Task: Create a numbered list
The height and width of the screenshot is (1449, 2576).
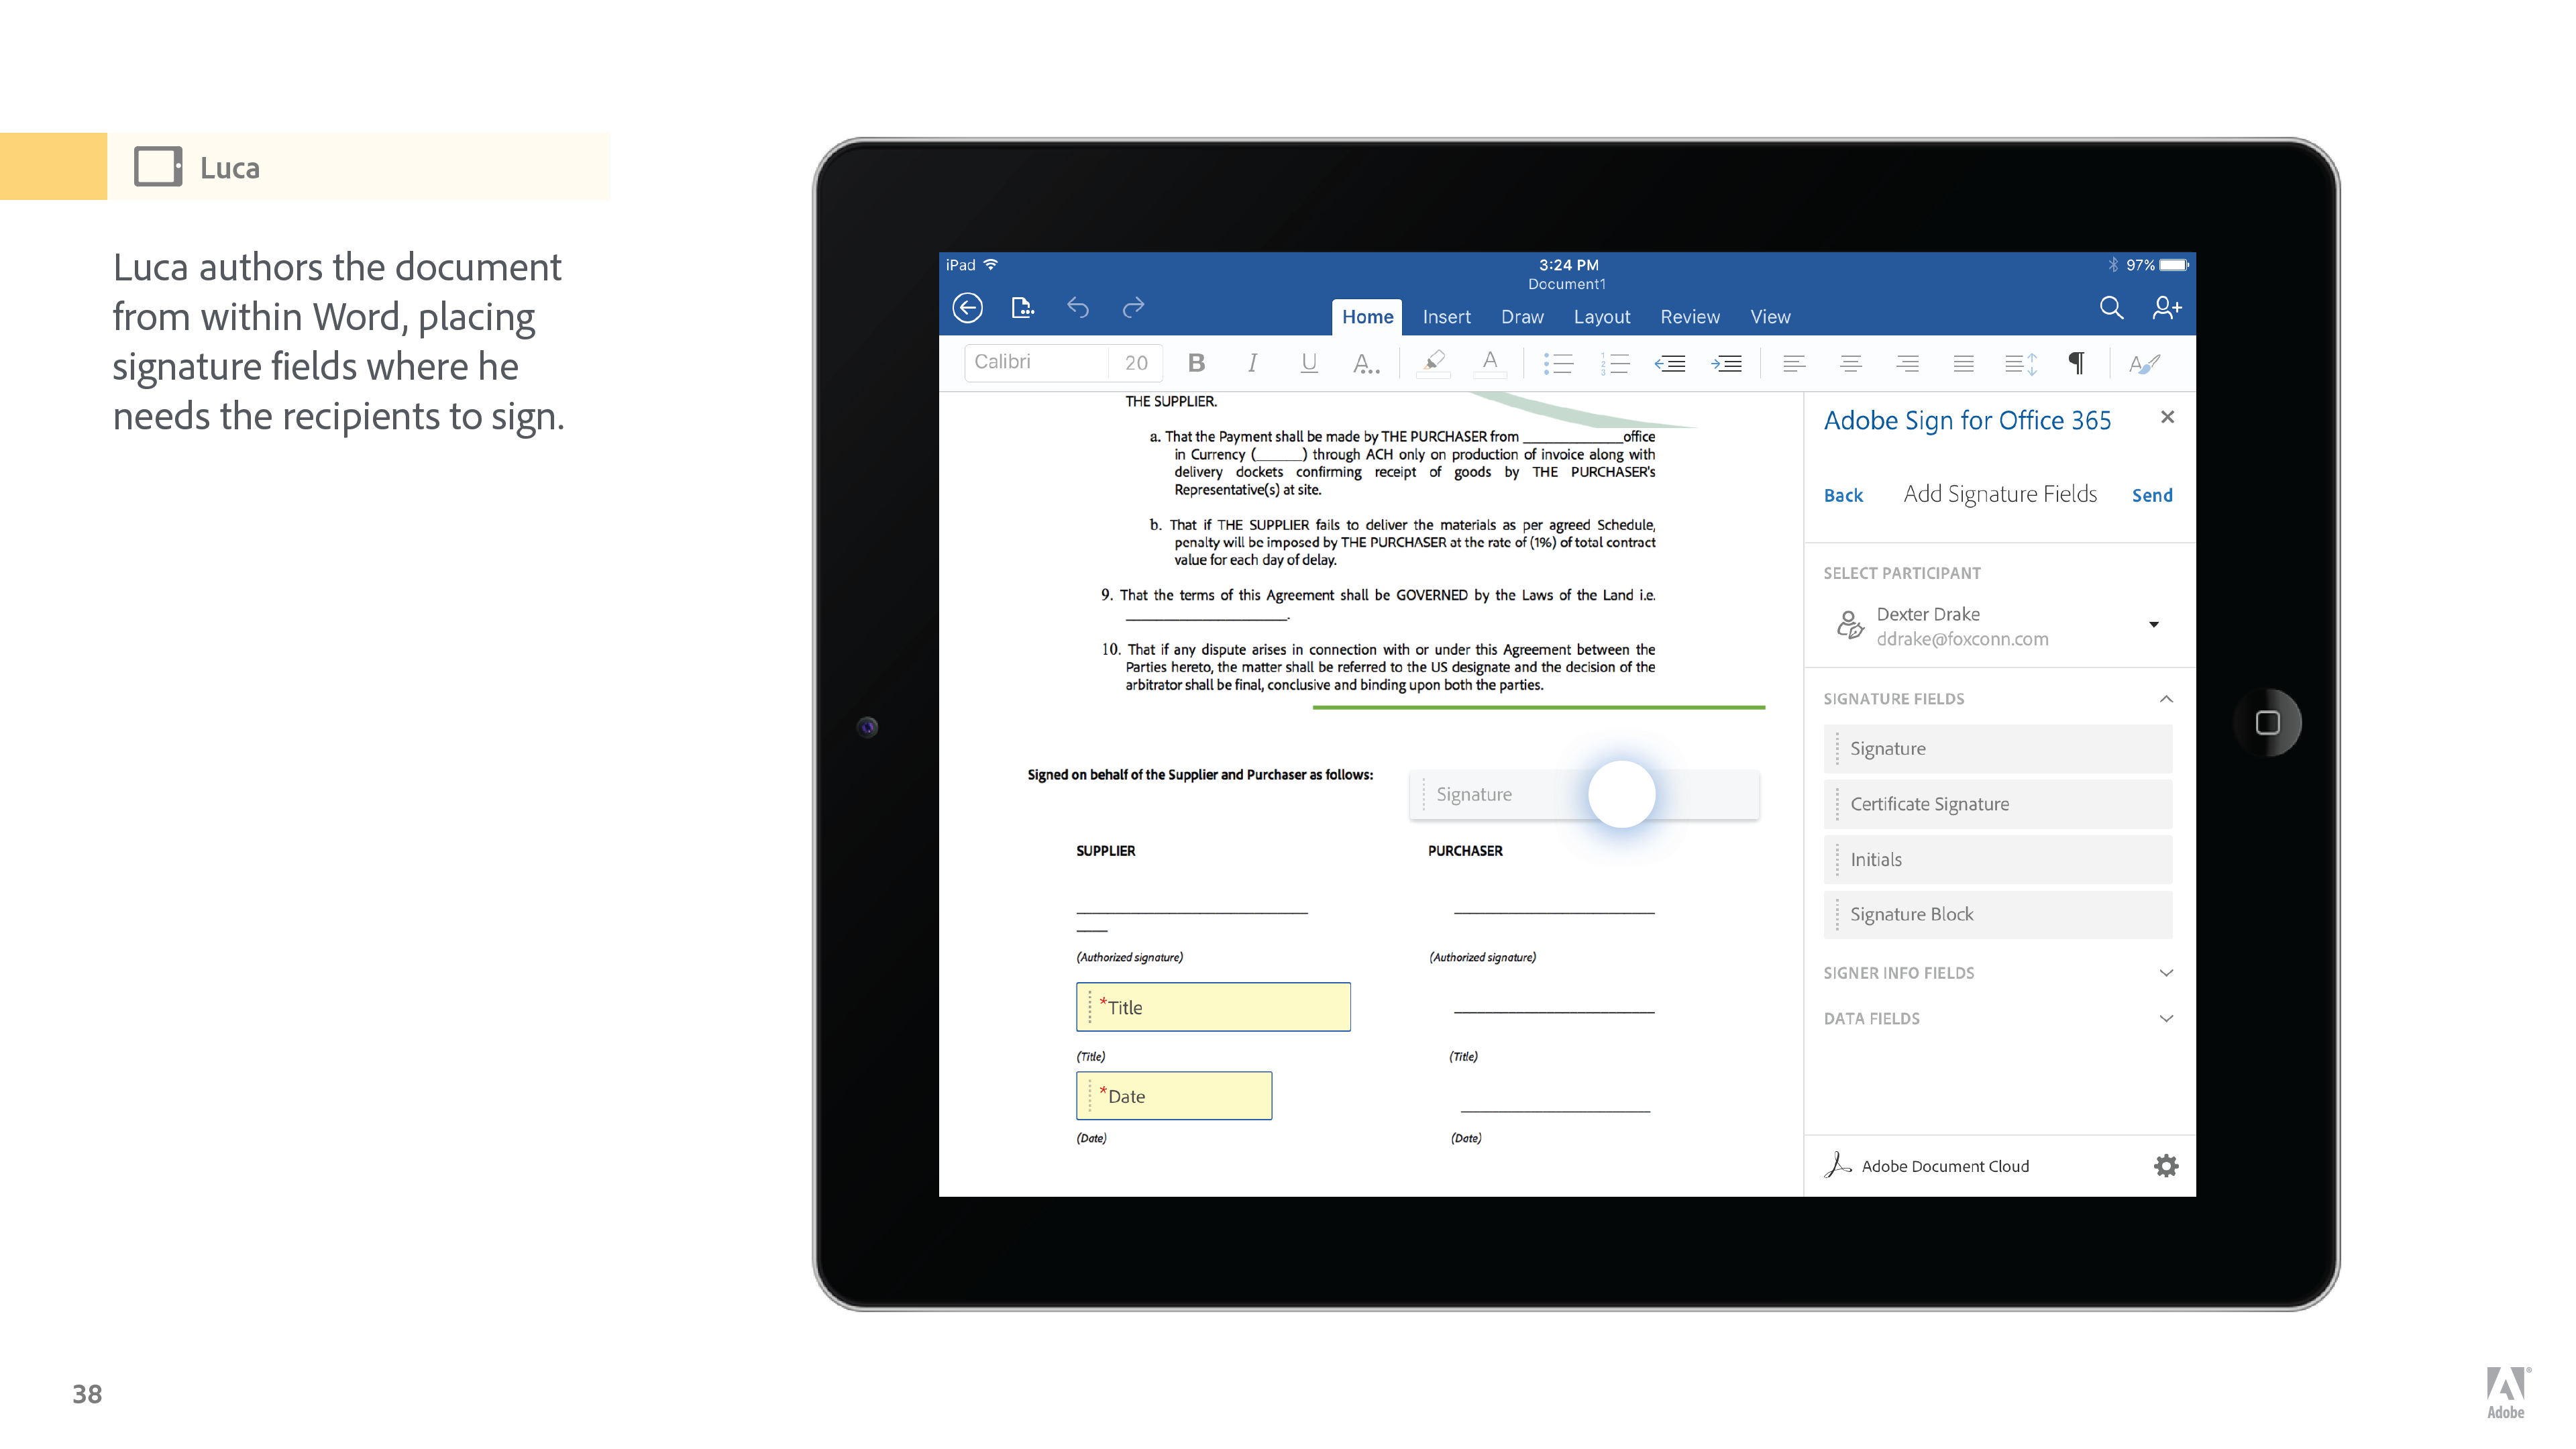Action: 1615,363
